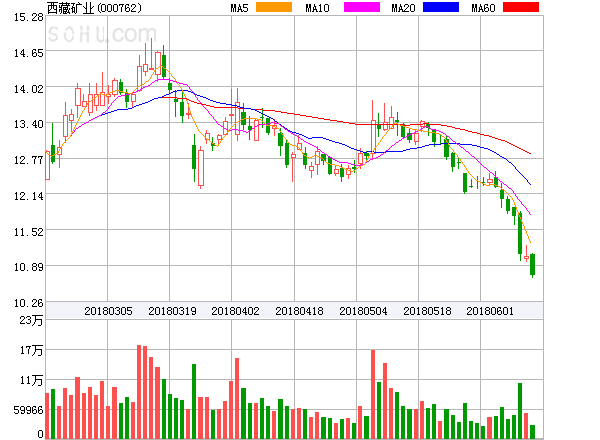
Task: Click the magenta MA10 legend swatch
Action: [x=362, y=7]
